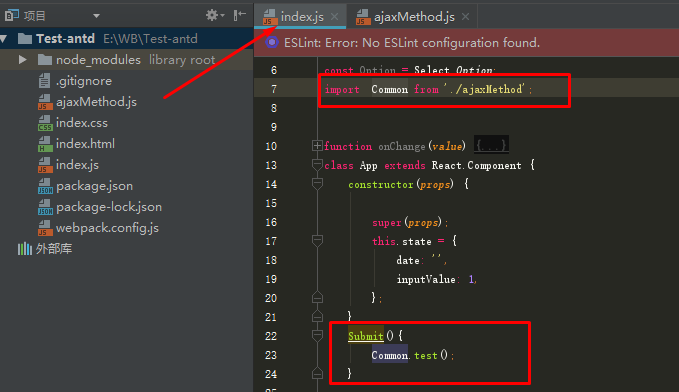Collapse constructor fold marker at line 14
The height and width of the screenshot is (392, 679).
[317, 184]
